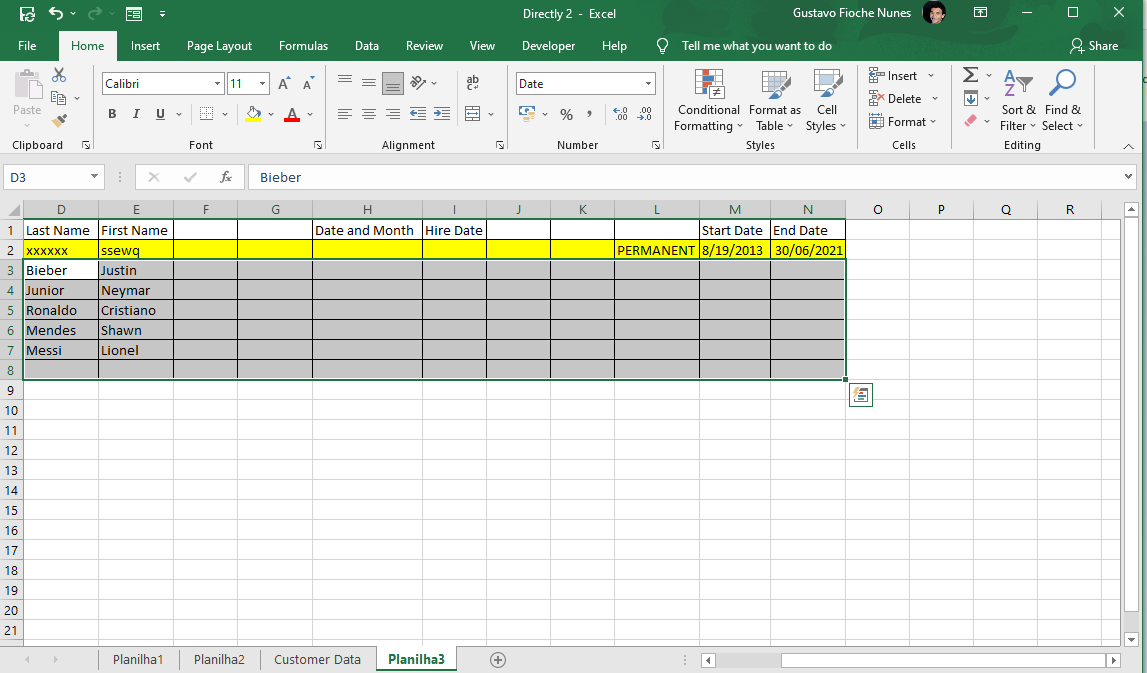Click the Increase Decimal icon
This screenshot has width=1147, height=673.
point(620,114)
